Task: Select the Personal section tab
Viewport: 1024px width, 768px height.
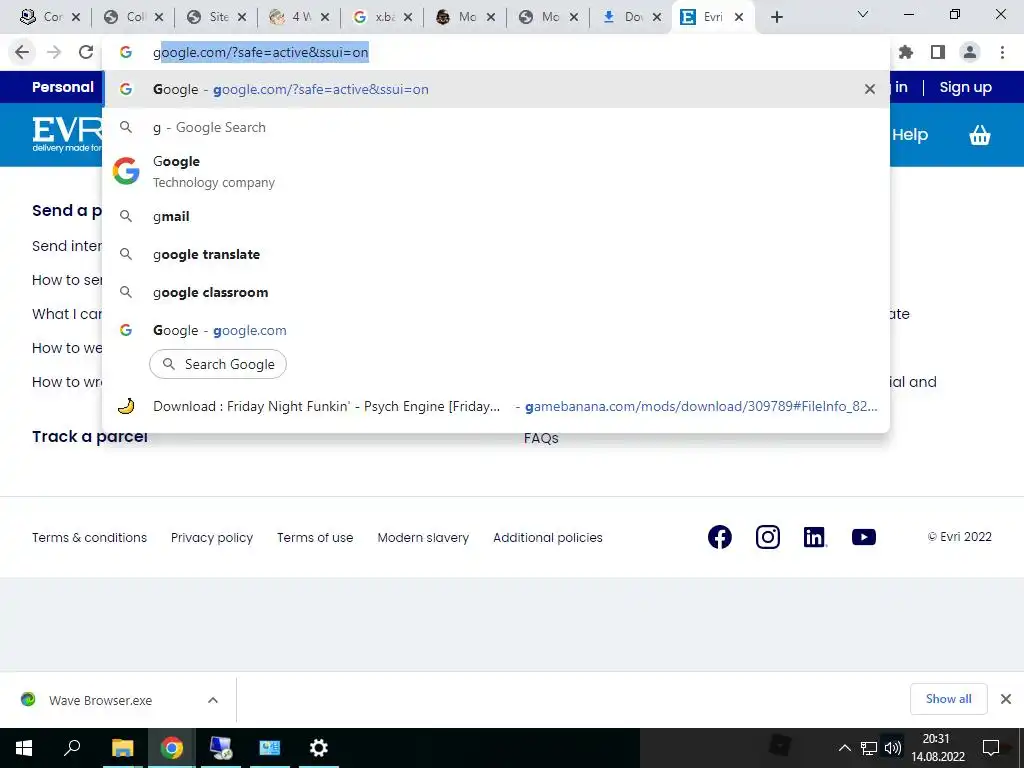Action: coord(63,87)
